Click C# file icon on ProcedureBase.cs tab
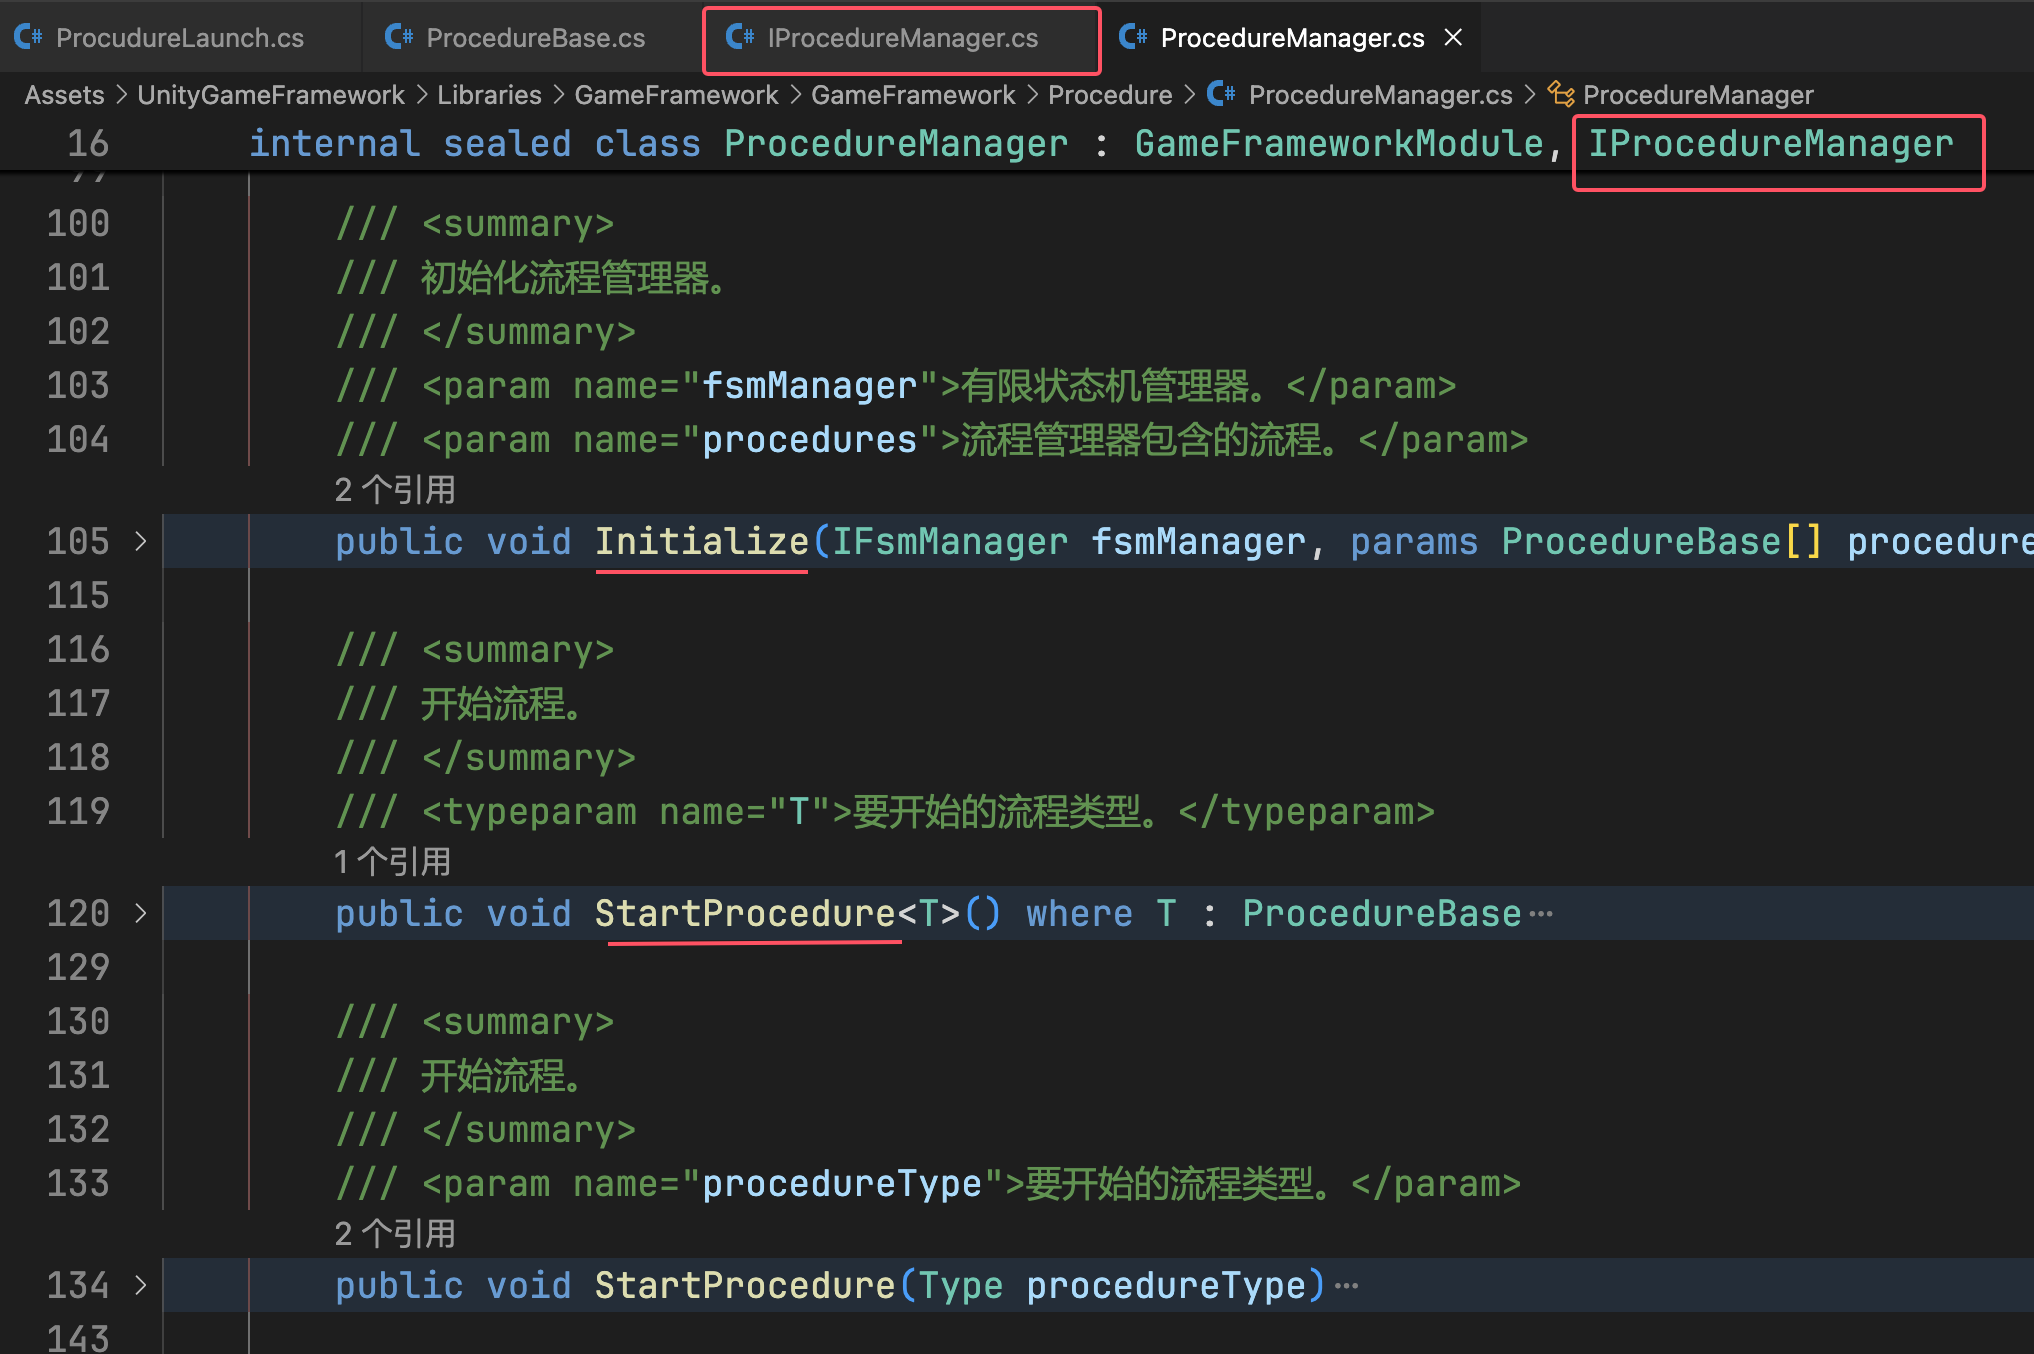The height and width of the screenshot is (1354, 2034). click(398, 38)
